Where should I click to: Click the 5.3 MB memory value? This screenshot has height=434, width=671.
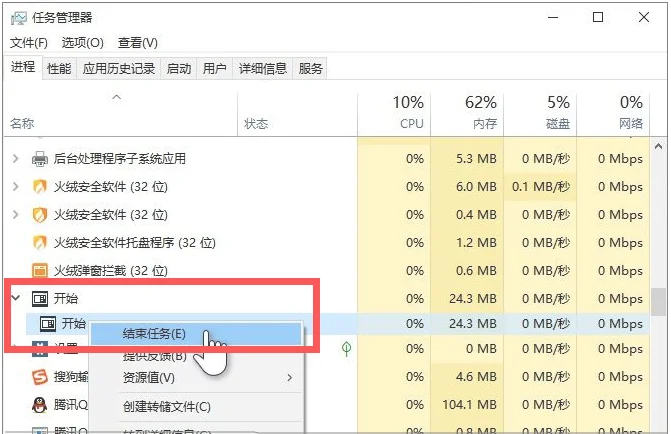476,159
